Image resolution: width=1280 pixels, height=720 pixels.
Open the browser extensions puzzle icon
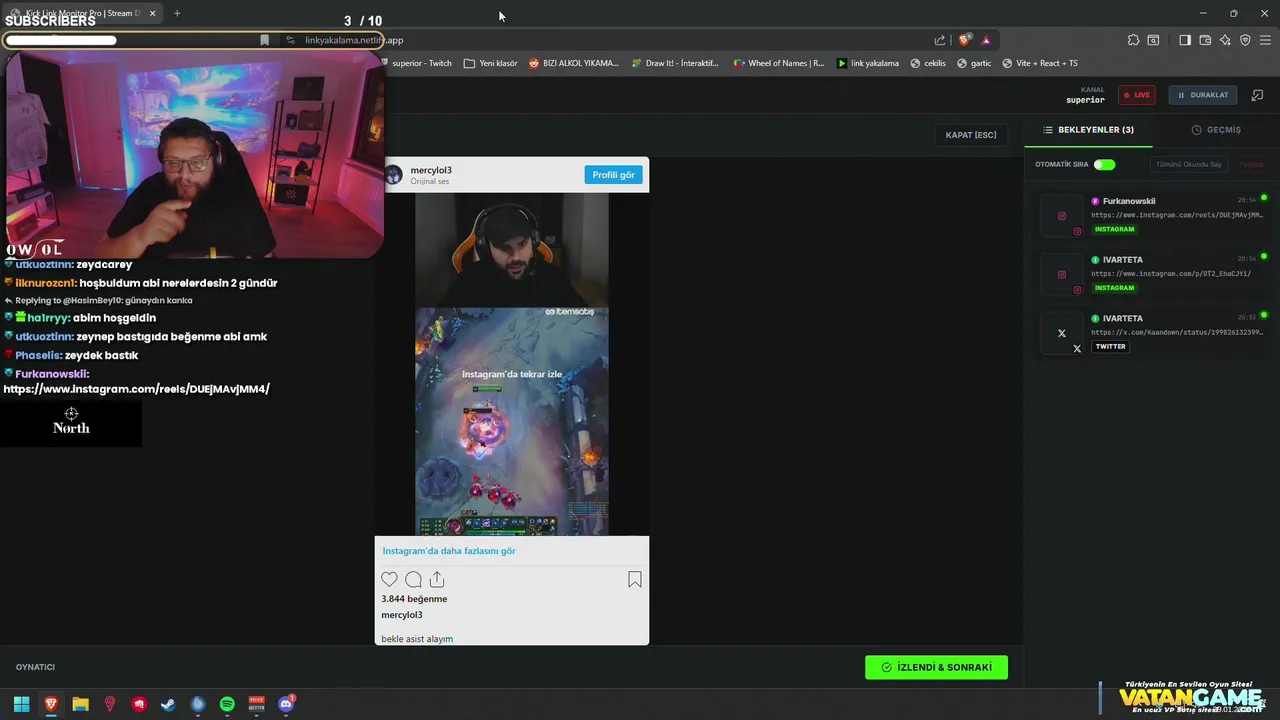tap(1133, 40)
